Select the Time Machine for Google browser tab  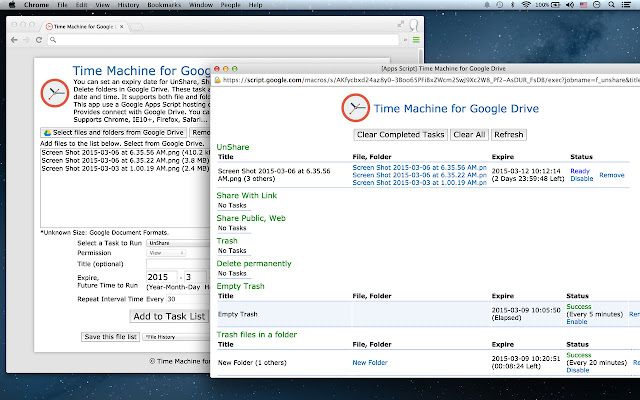(x=84, y=27)
